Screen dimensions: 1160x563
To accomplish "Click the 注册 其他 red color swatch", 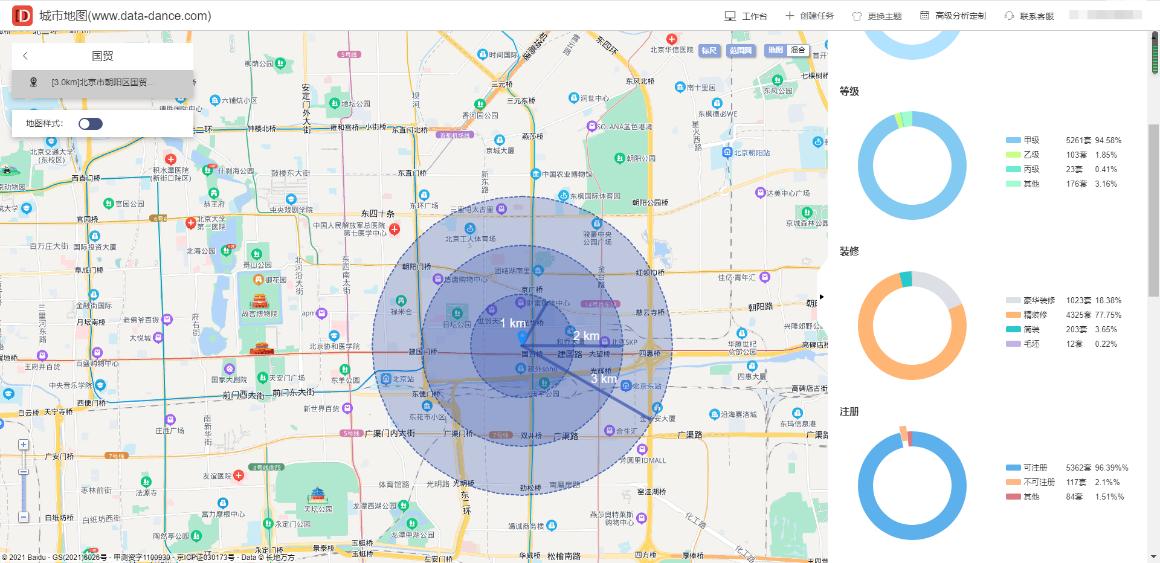I will [x=1013, y=496].
